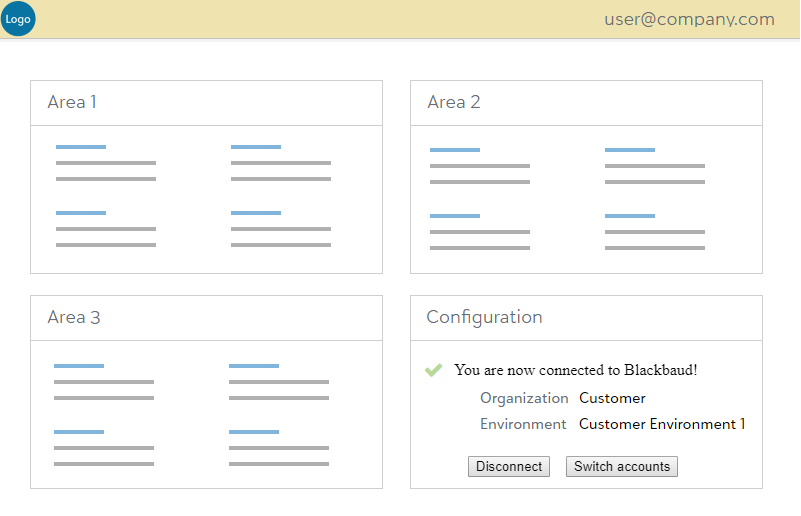Click the Environment field label

click(x=523, y=424)
